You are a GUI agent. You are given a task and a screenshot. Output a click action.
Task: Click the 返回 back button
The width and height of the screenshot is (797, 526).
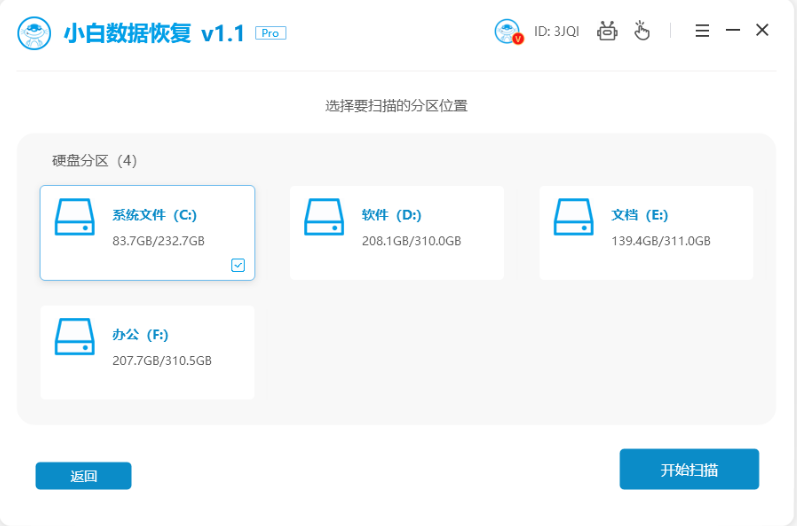pyautogui.click(x=83, y=476)
